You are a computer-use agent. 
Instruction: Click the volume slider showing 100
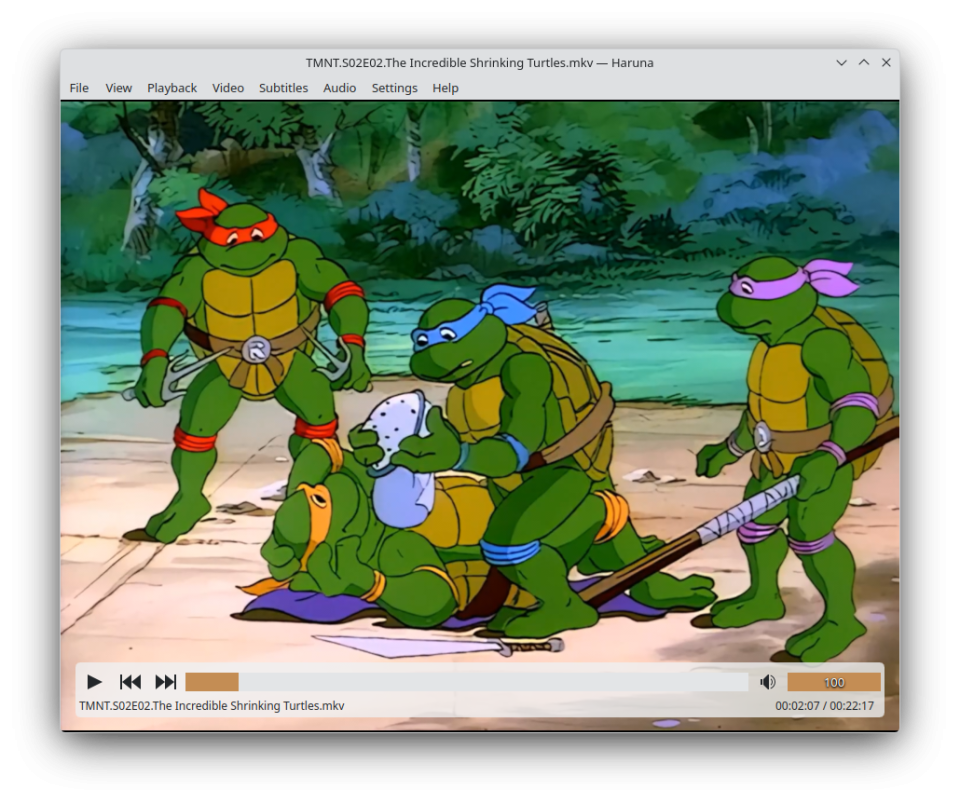(833, 682)
